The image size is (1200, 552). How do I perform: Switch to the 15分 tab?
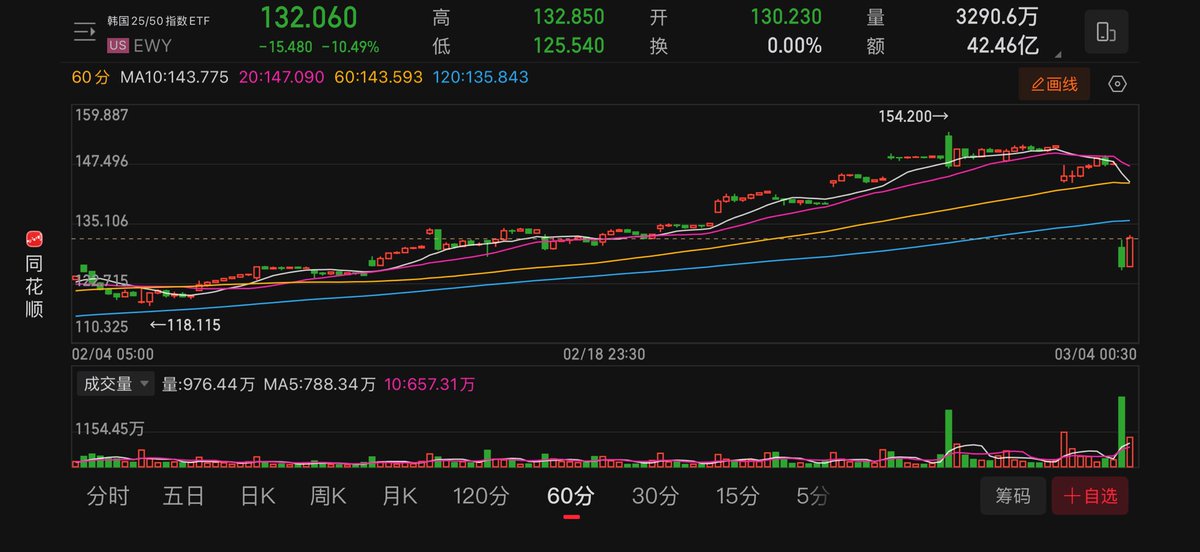tap(738, 496)
